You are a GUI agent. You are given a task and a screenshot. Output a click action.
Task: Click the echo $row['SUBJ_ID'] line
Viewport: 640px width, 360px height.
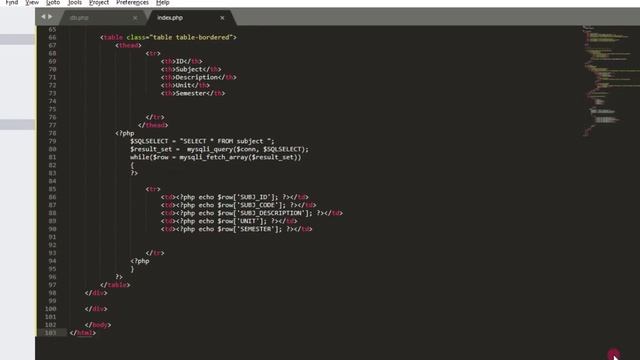(234, 197)
